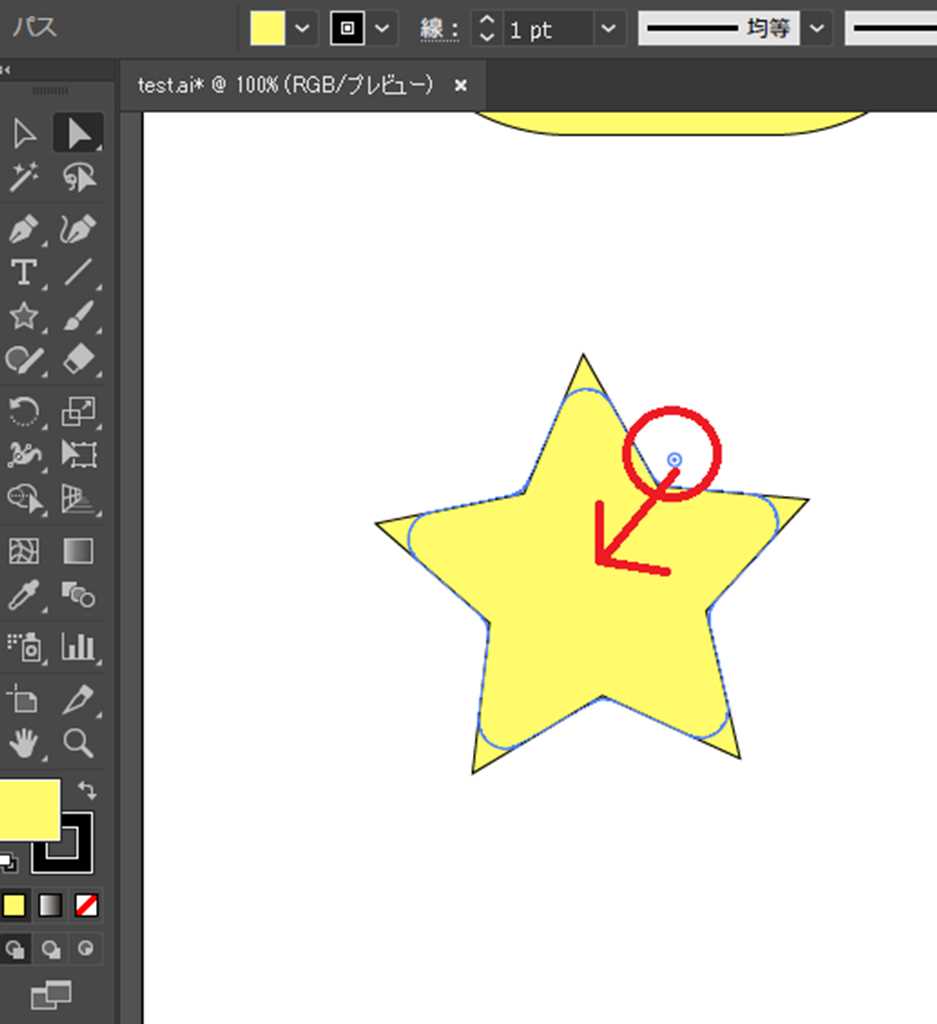937x1024 pixels.
Task: Activate the Type tool
Action: [23, 273]
